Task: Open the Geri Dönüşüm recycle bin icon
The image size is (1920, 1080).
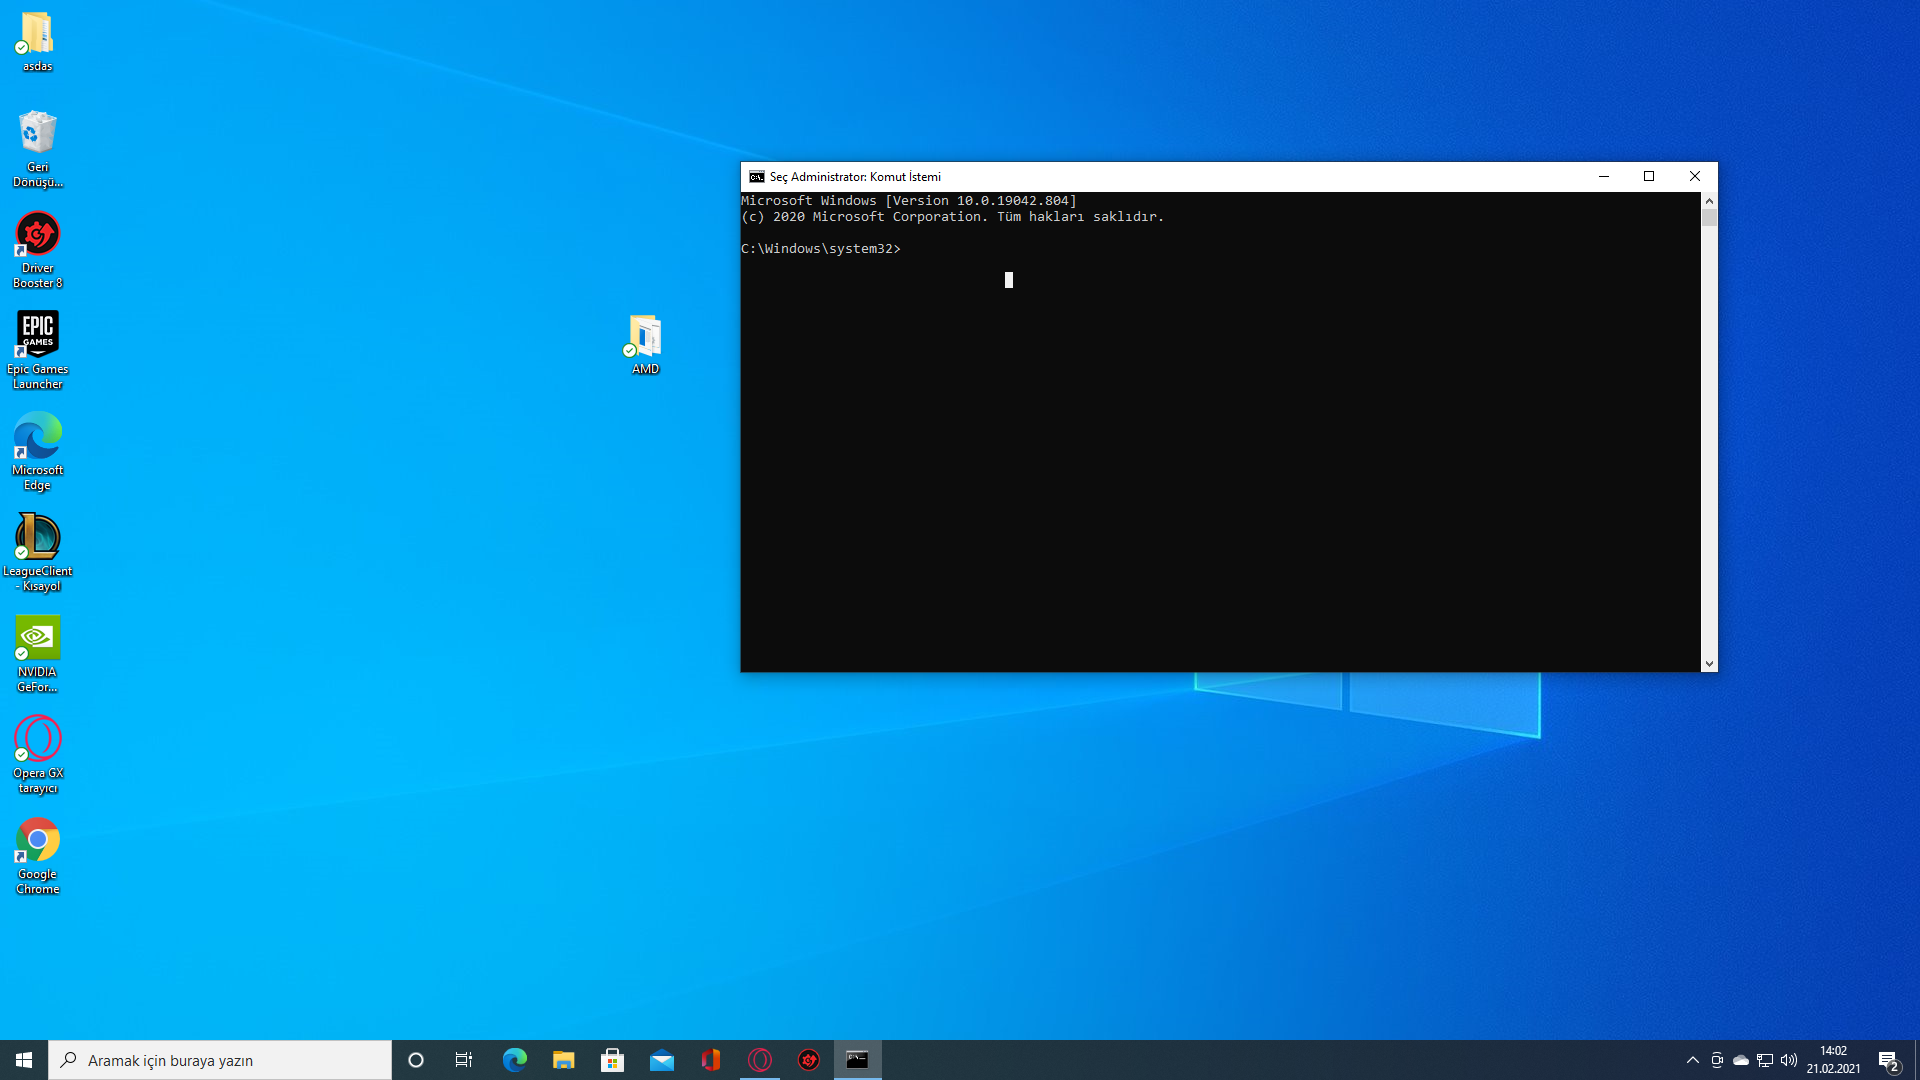Action: (x=37, y=148)
